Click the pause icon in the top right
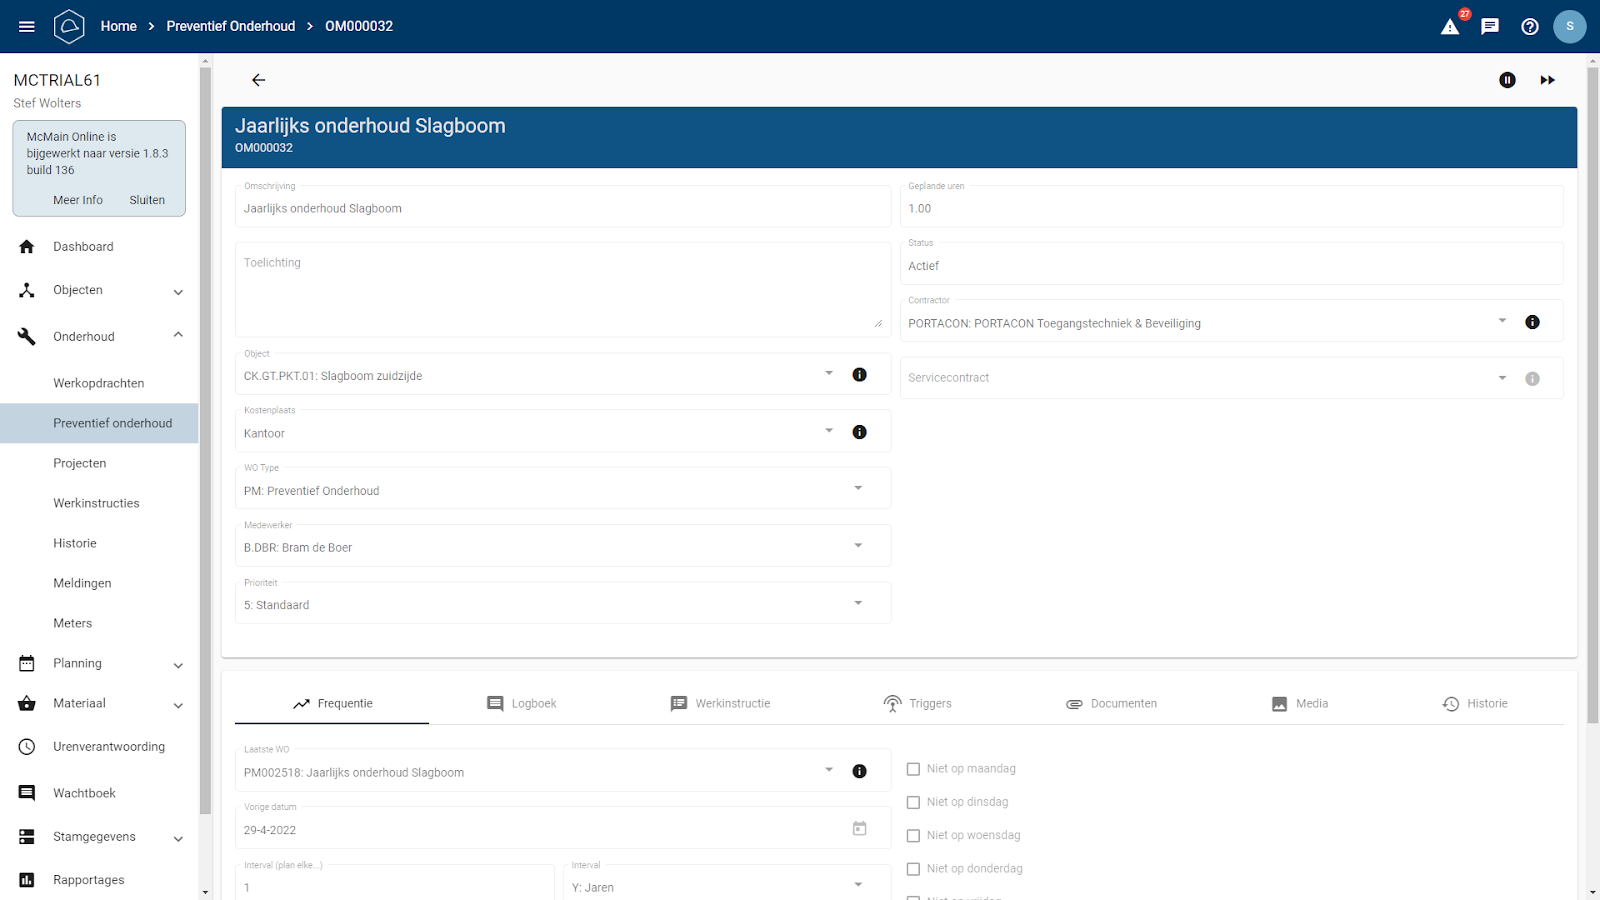This screenshot has width=1600, height=900. coord(1507,80)
